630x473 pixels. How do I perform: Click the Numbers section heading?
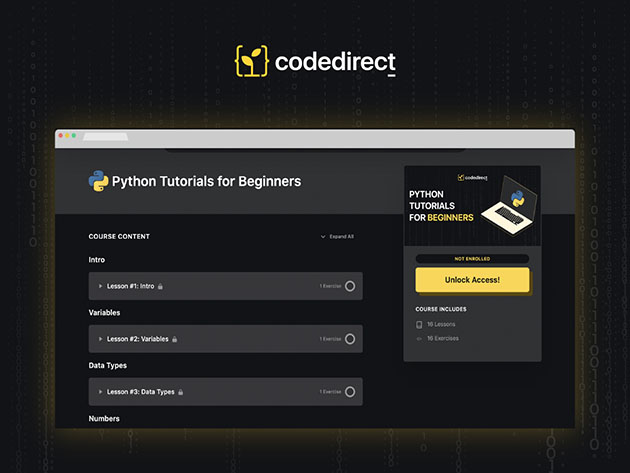coord(104,418)
